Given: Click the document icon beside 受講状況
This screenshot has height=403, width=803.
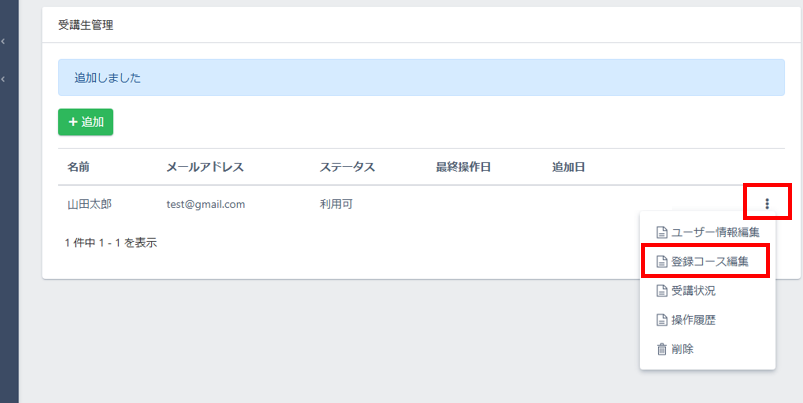Looking at the screenshot, I should (x=661, y=291).
